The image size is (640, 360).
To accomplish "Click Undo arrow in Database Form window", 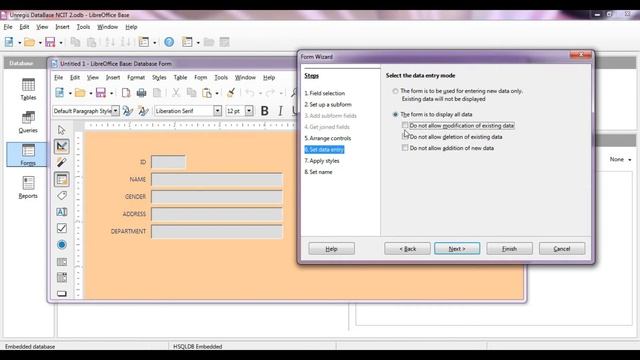I will coord(250,93).
